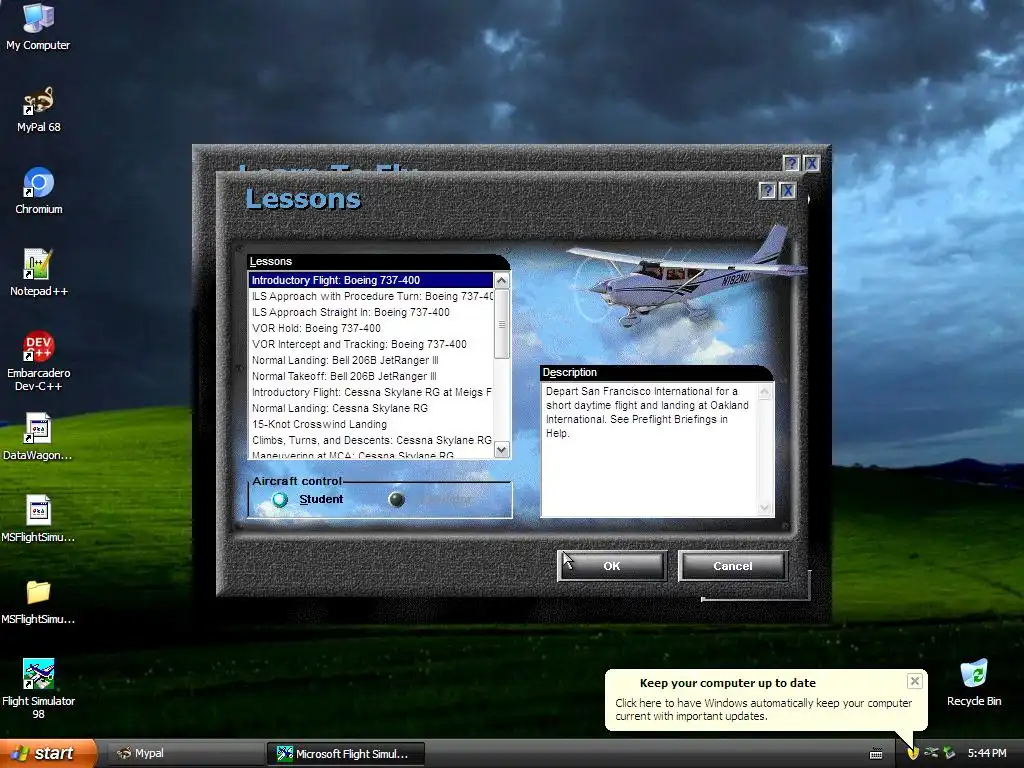Confirm lesson choice with OK
The width and height of the screenshot is (1024, 768).
tap(612, 566)
